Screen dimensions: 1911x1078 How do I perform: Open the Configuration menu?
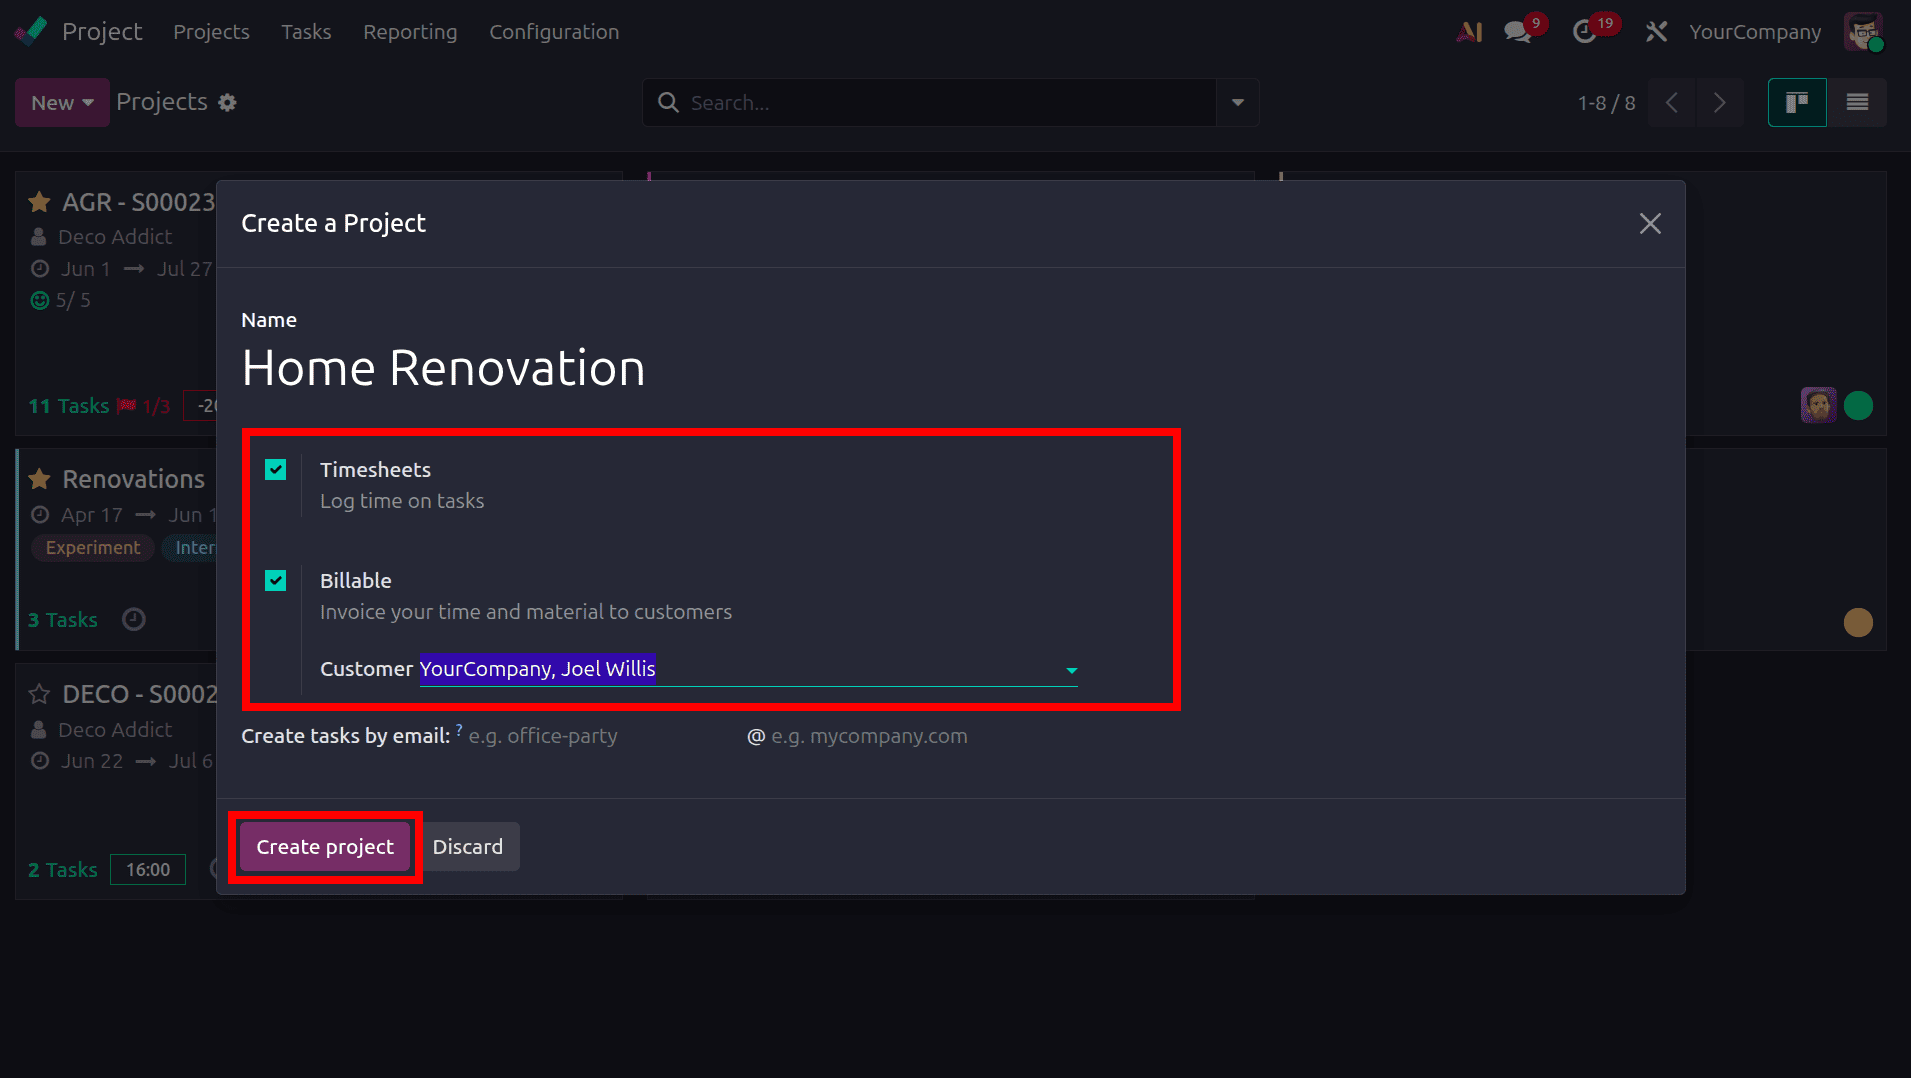coord(554,32)
